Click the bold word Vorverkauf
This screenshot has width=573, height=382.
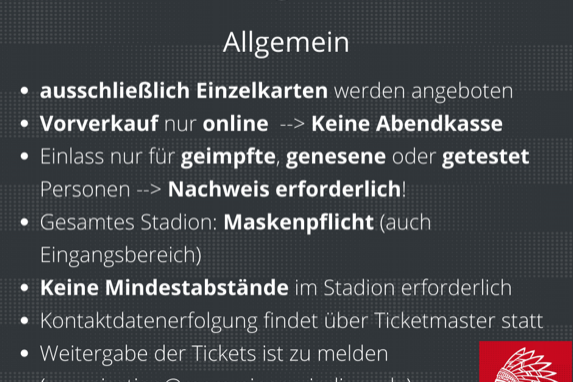coord(99,124)
